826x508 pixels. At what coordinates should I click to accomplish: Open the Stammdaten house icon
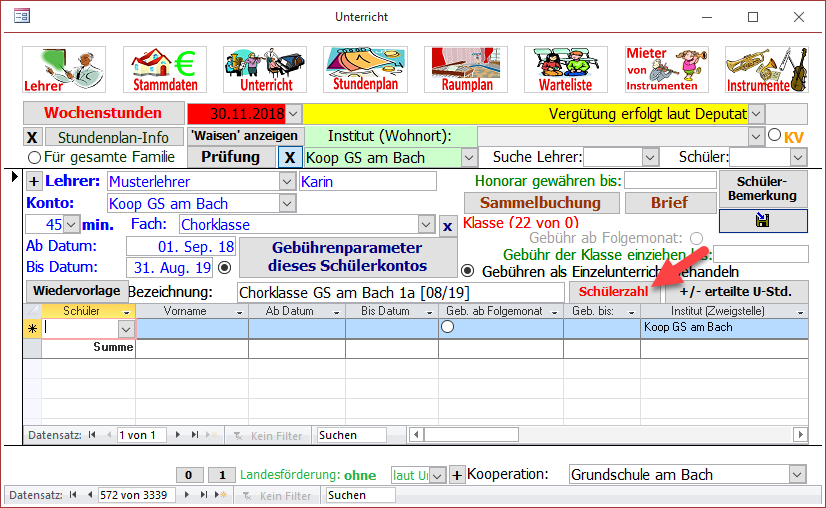[x=165, y=70]
